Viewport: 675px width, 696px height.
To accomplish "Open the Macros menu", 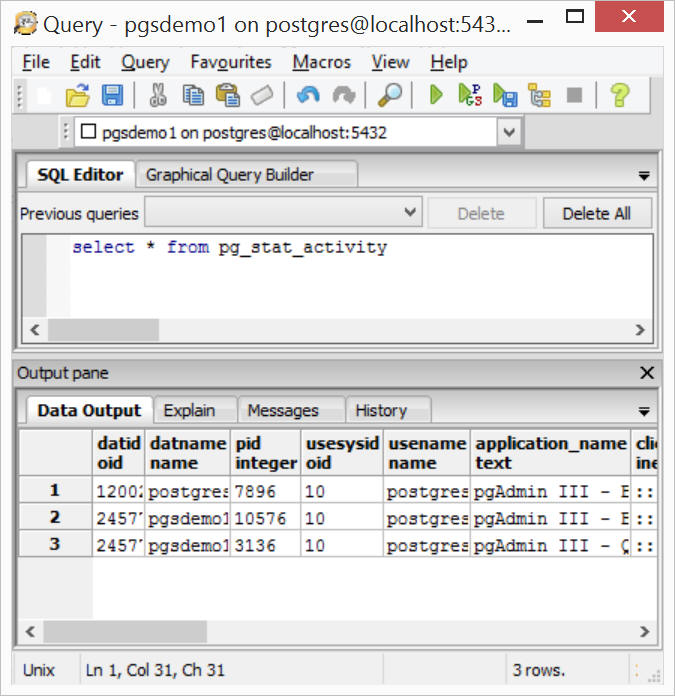I will tap(322, 62).
